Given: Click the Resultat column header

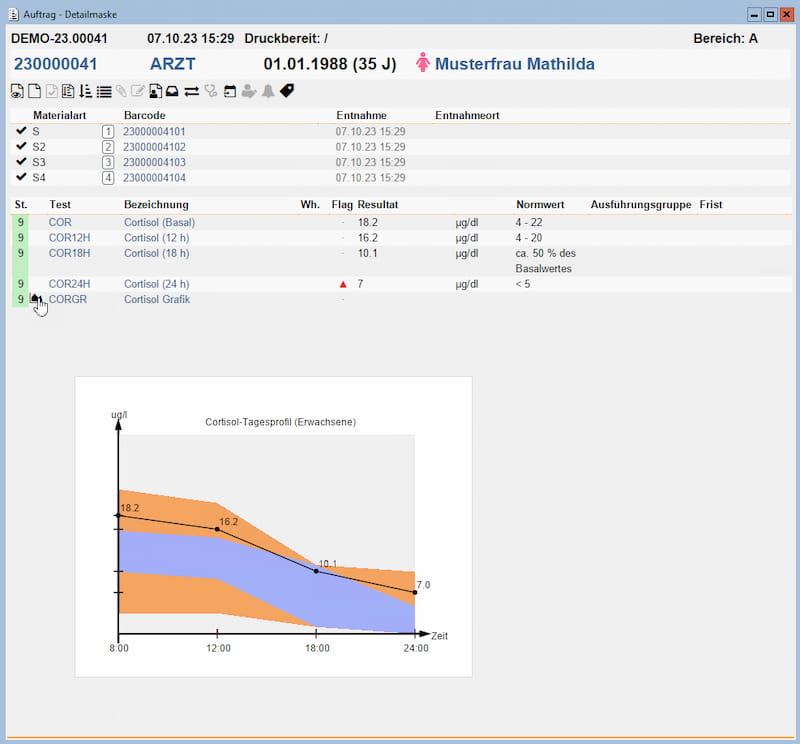Looking at the screenshot, I should pos(378,205).
